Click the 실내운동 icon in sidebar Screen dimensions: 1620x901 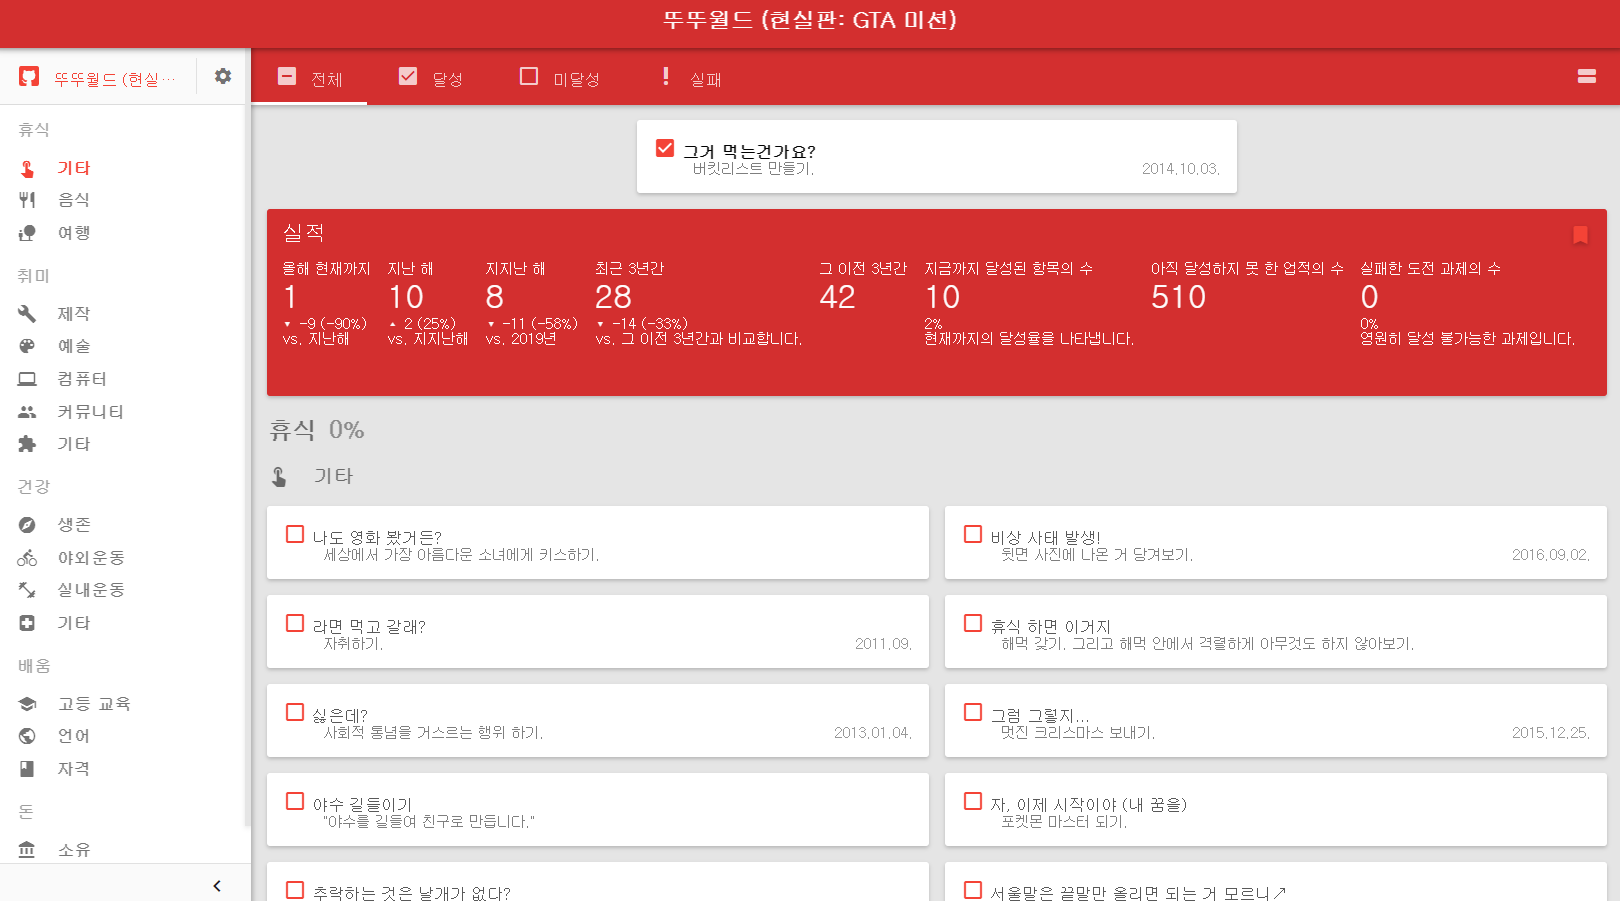tap(27, 590)
